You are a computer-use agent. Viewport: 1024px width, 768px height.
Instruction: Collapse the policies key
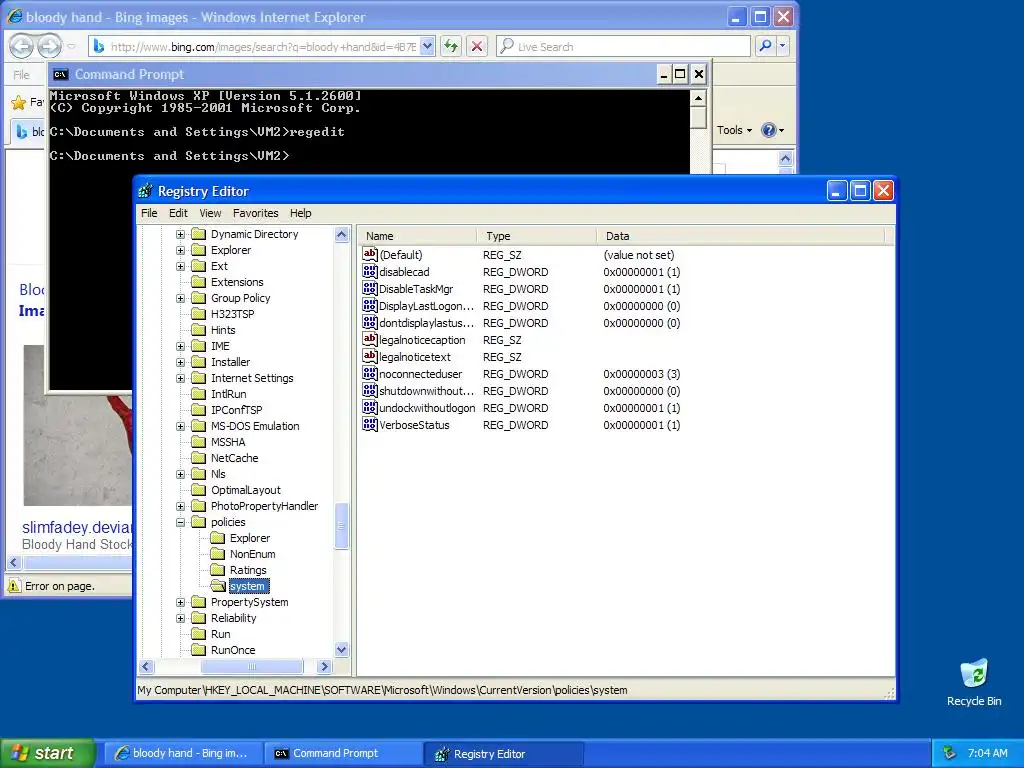pos(180,522)
